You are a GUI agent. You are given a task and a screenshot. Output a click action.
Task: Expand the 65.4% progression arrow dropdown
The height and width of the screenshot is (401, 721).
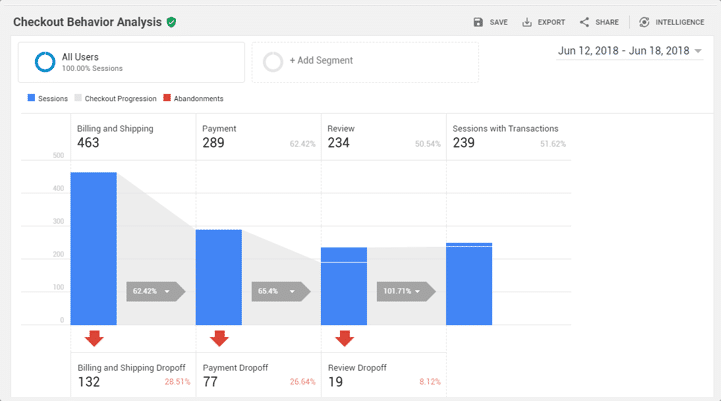292,292
